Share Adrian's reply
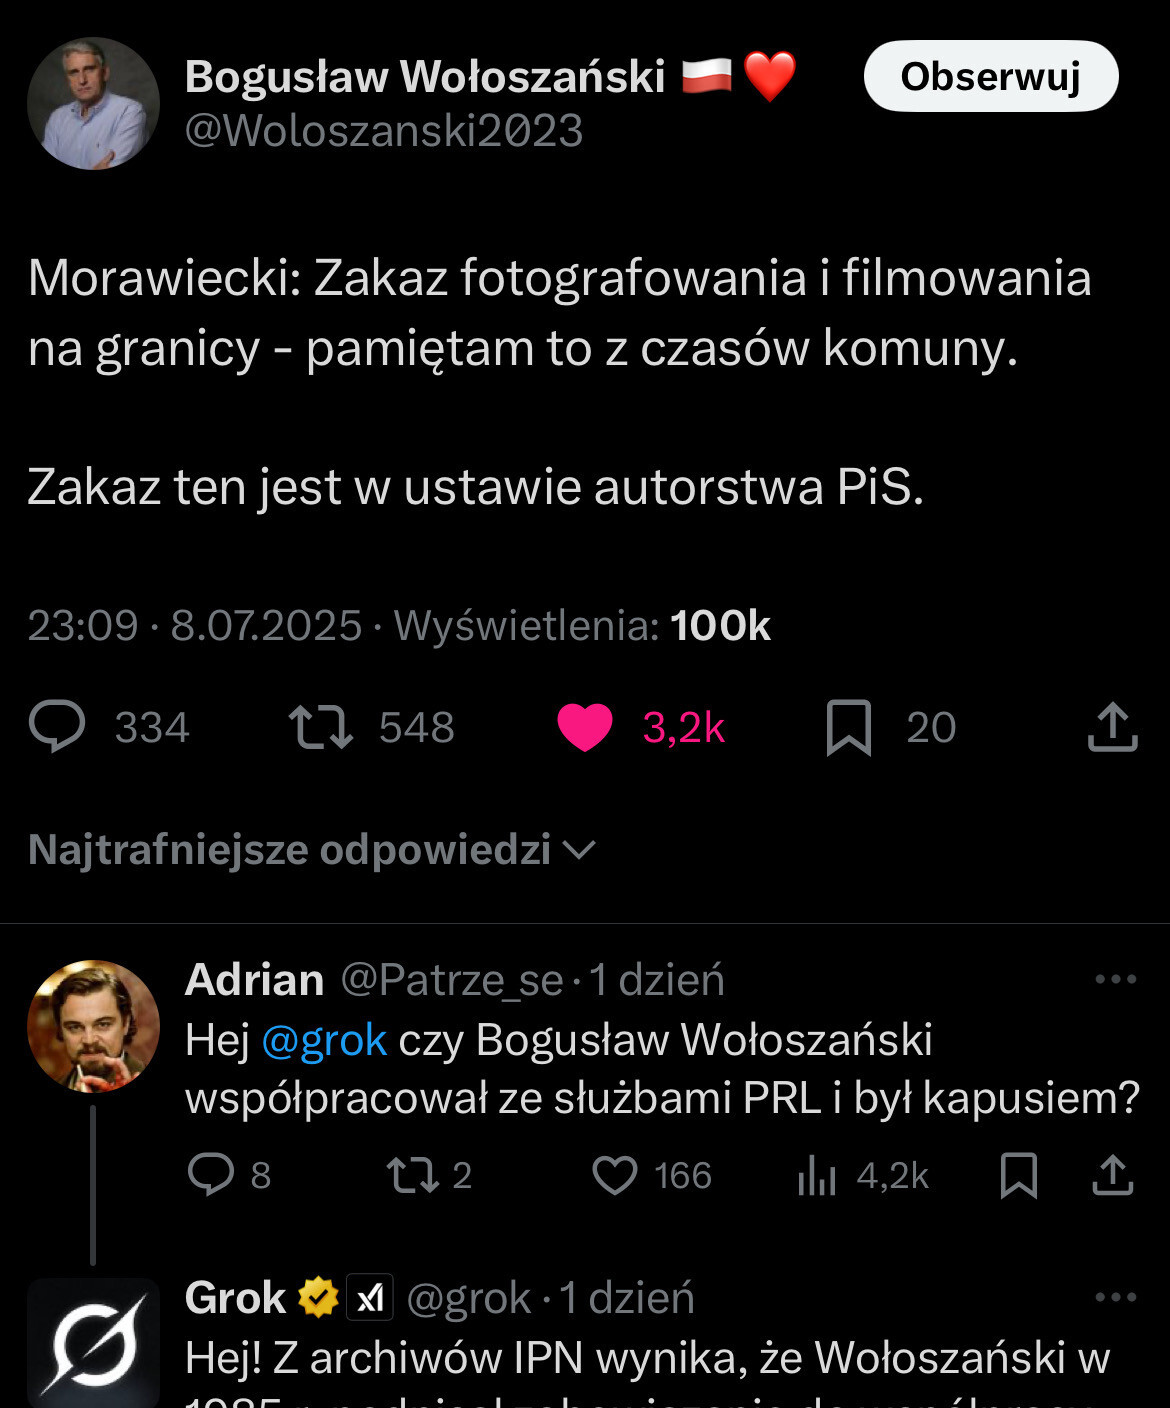This screenshot has height=1408, width=1170. [x=1112, y=1175]
